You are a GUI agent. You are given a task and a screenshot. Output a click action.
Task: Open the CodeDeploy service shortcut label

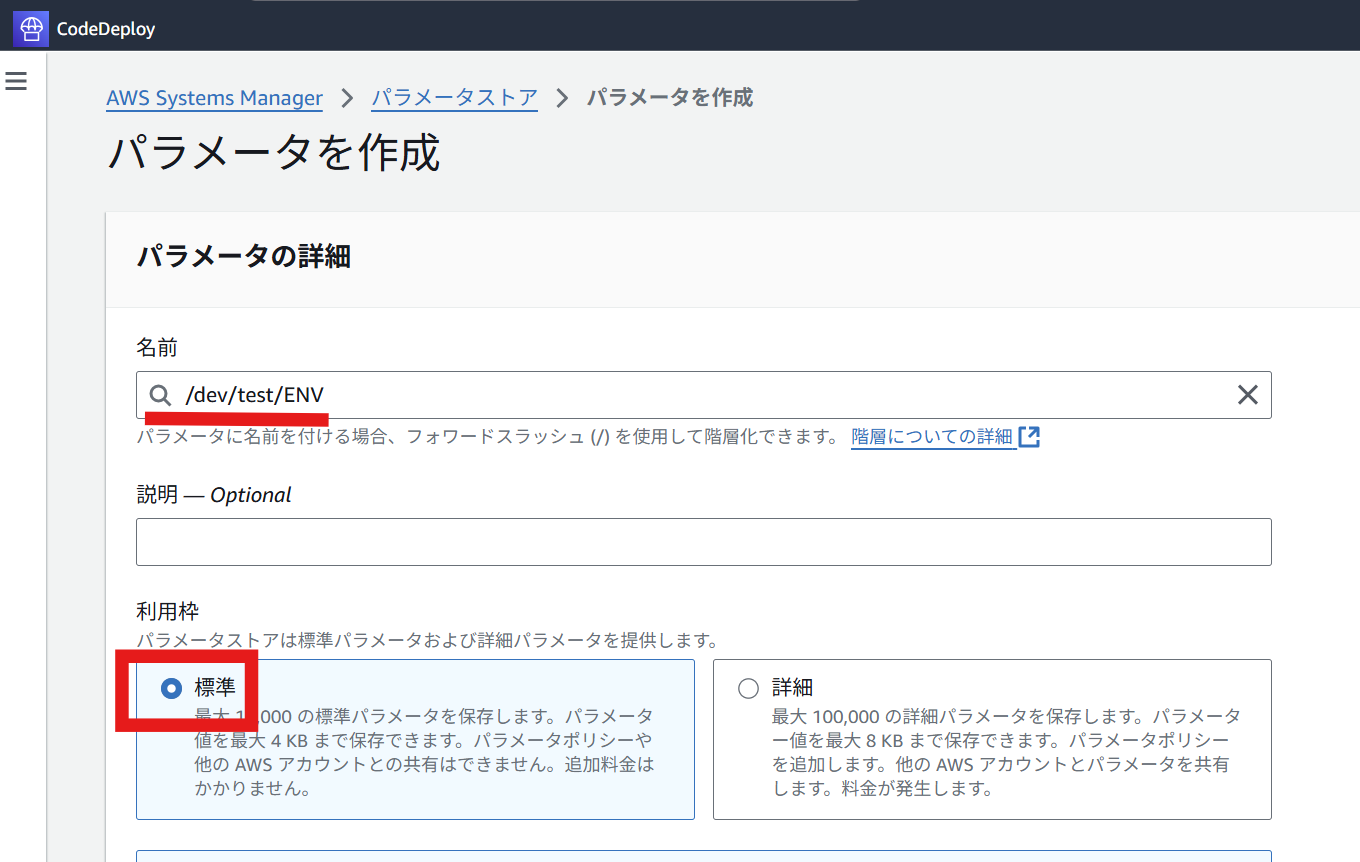point(106,29)
